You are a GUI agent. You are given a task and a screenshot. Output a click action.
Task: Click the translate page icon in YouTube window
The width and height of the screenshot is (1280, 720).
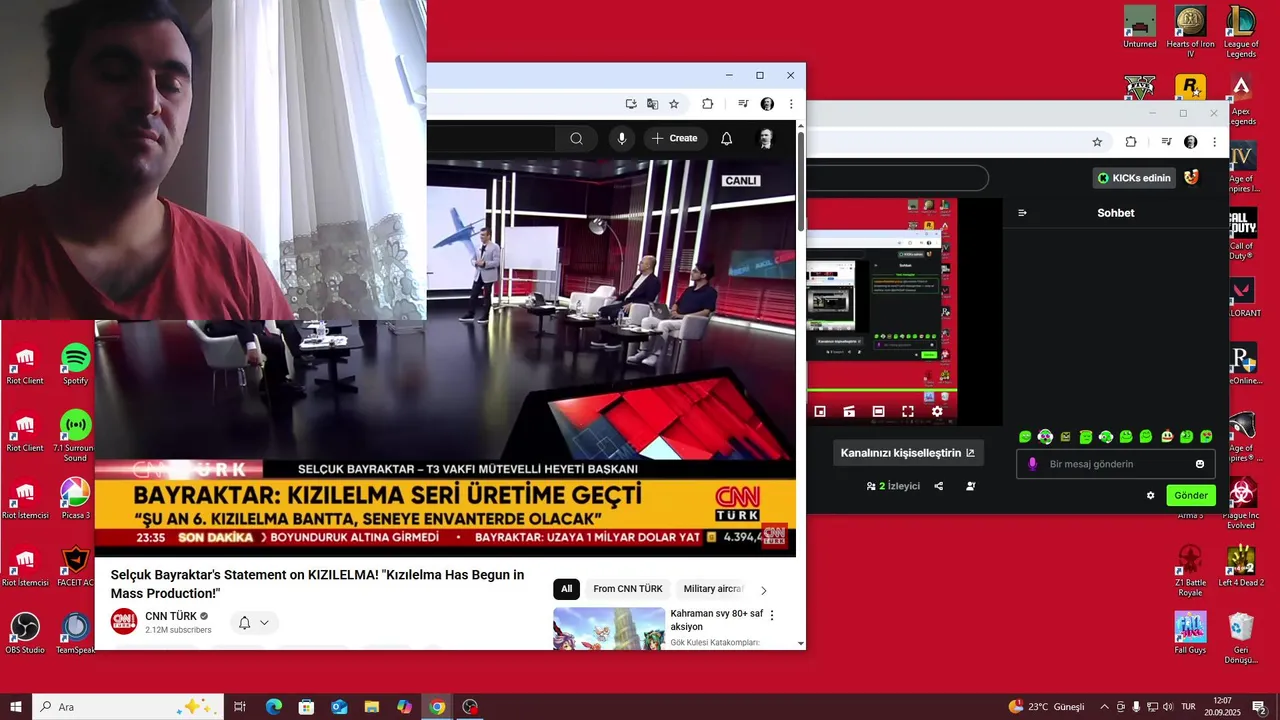[652, 104]
